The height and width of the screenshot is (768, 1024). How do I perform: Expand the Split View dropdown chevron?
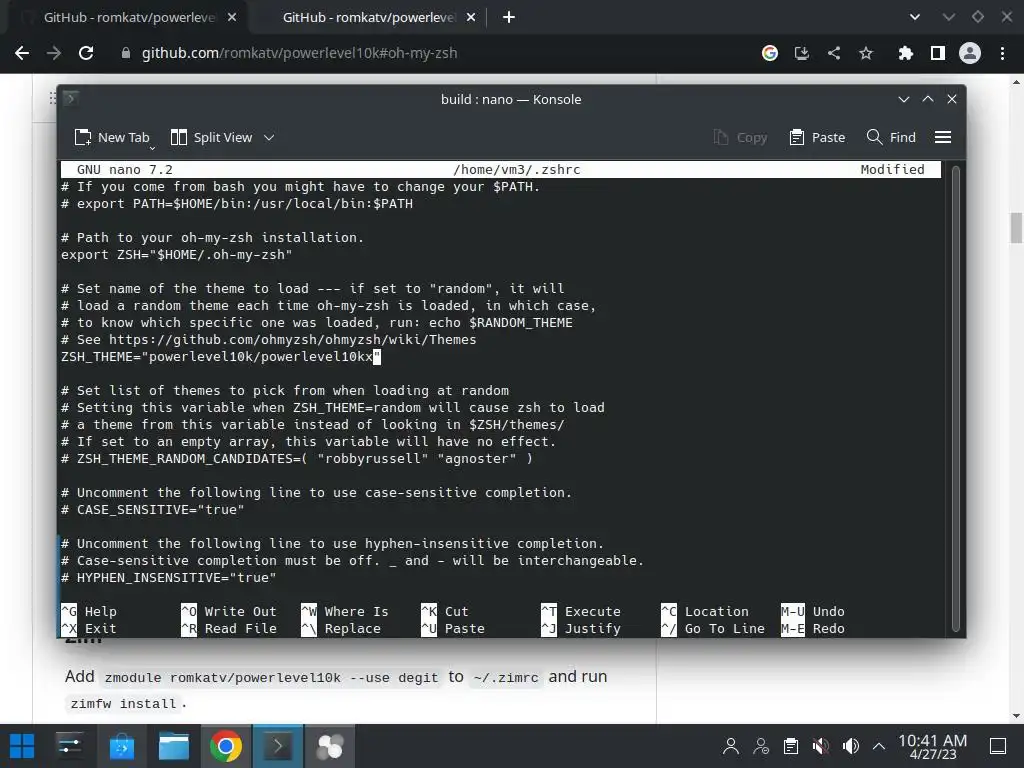pos(269,137)
